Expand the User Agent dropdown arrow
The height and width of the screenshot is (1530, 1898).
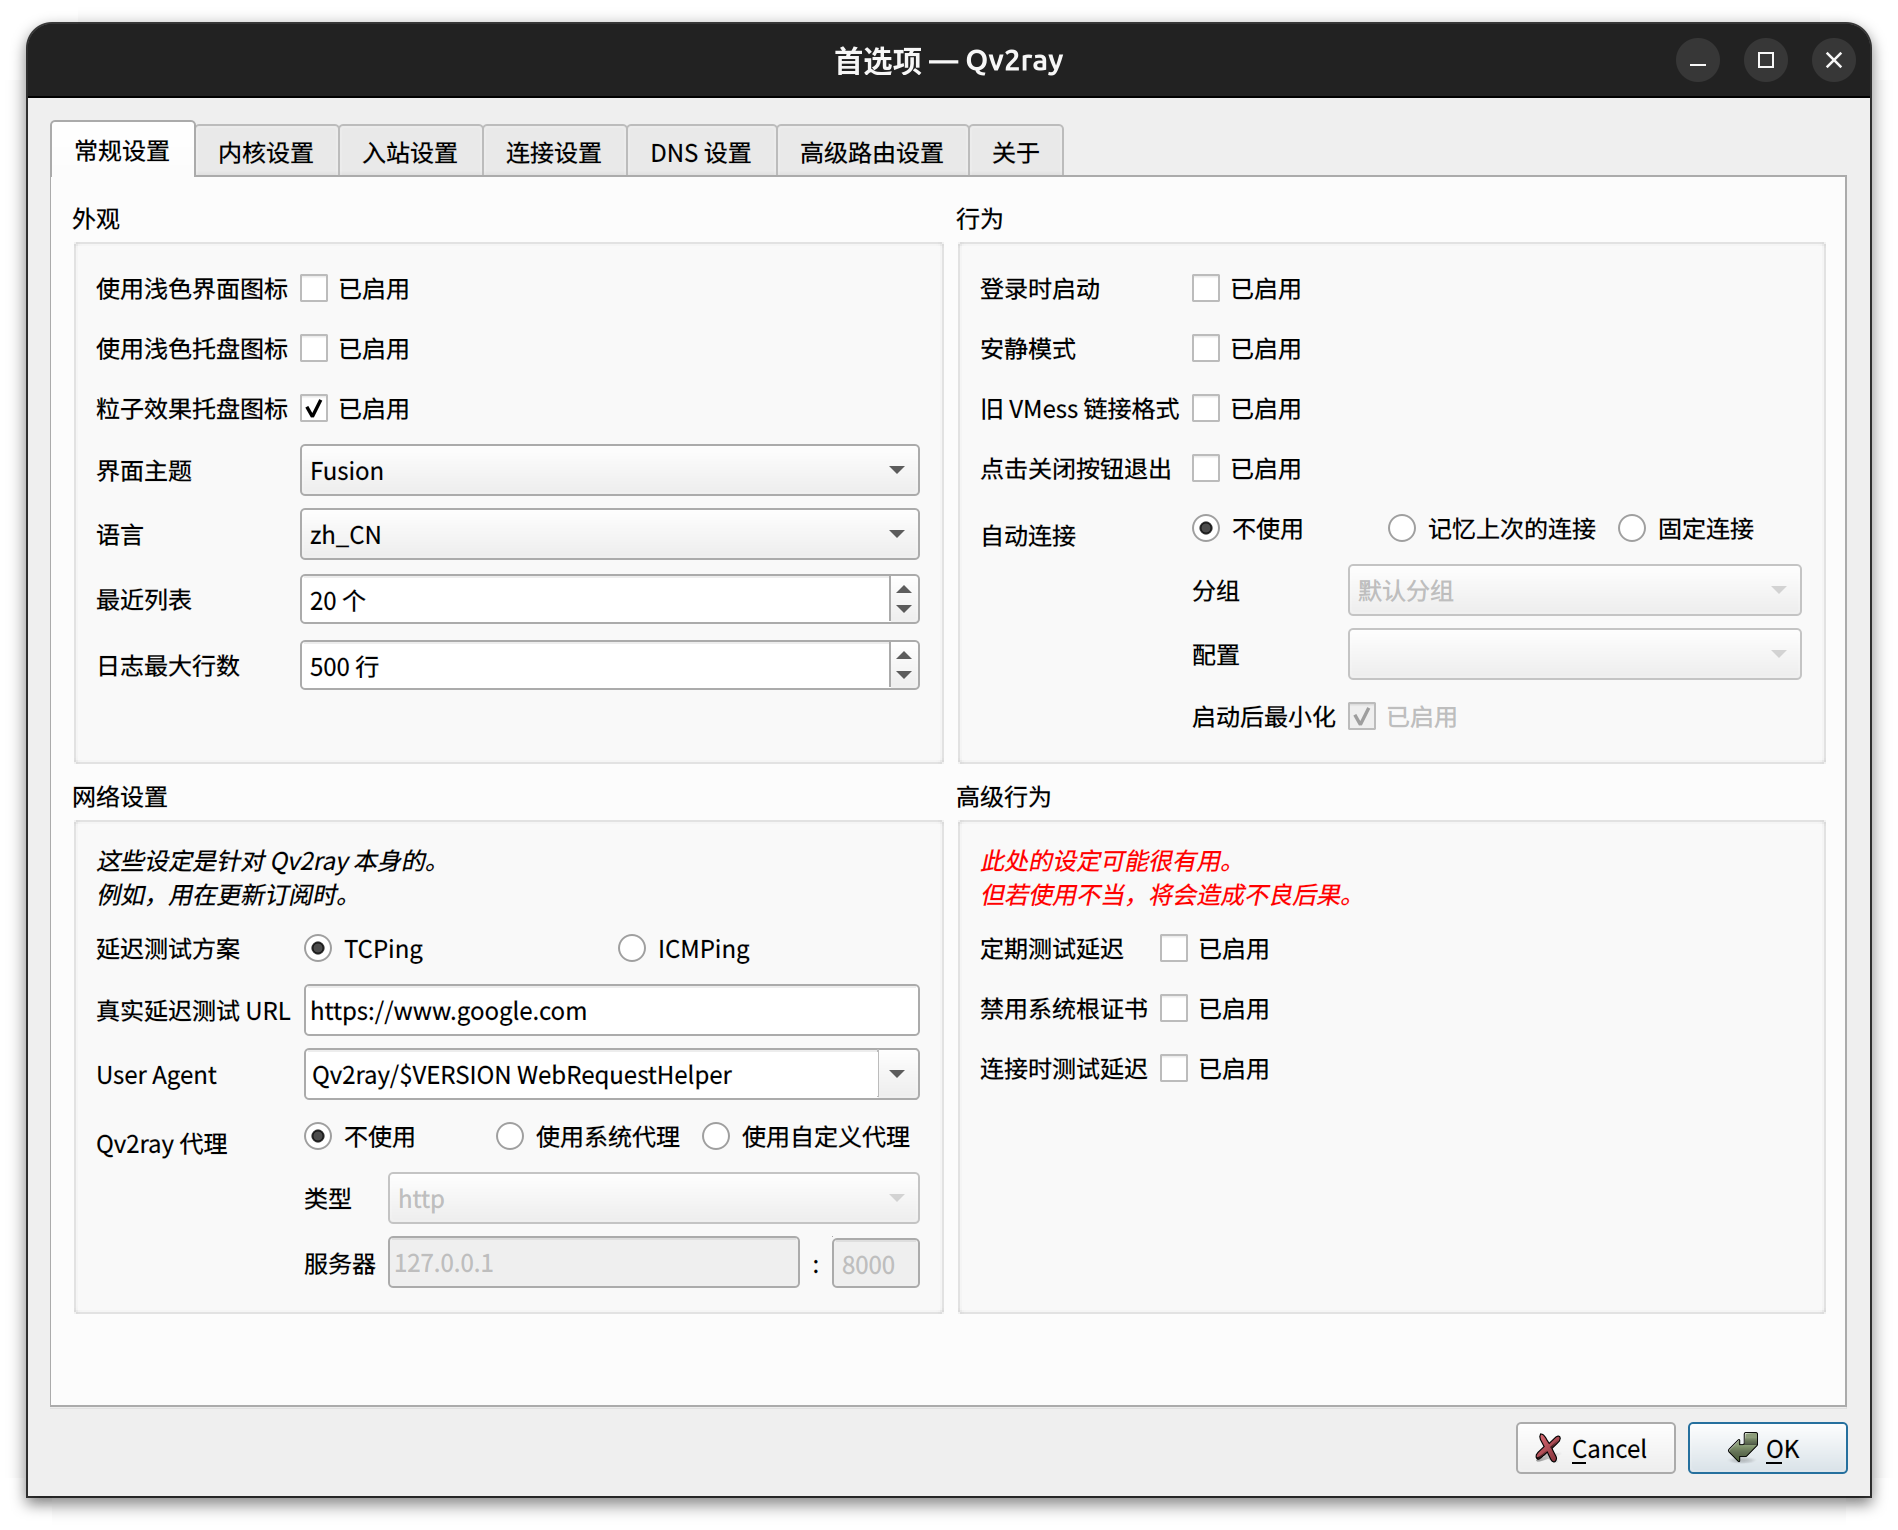(898, 1075)
